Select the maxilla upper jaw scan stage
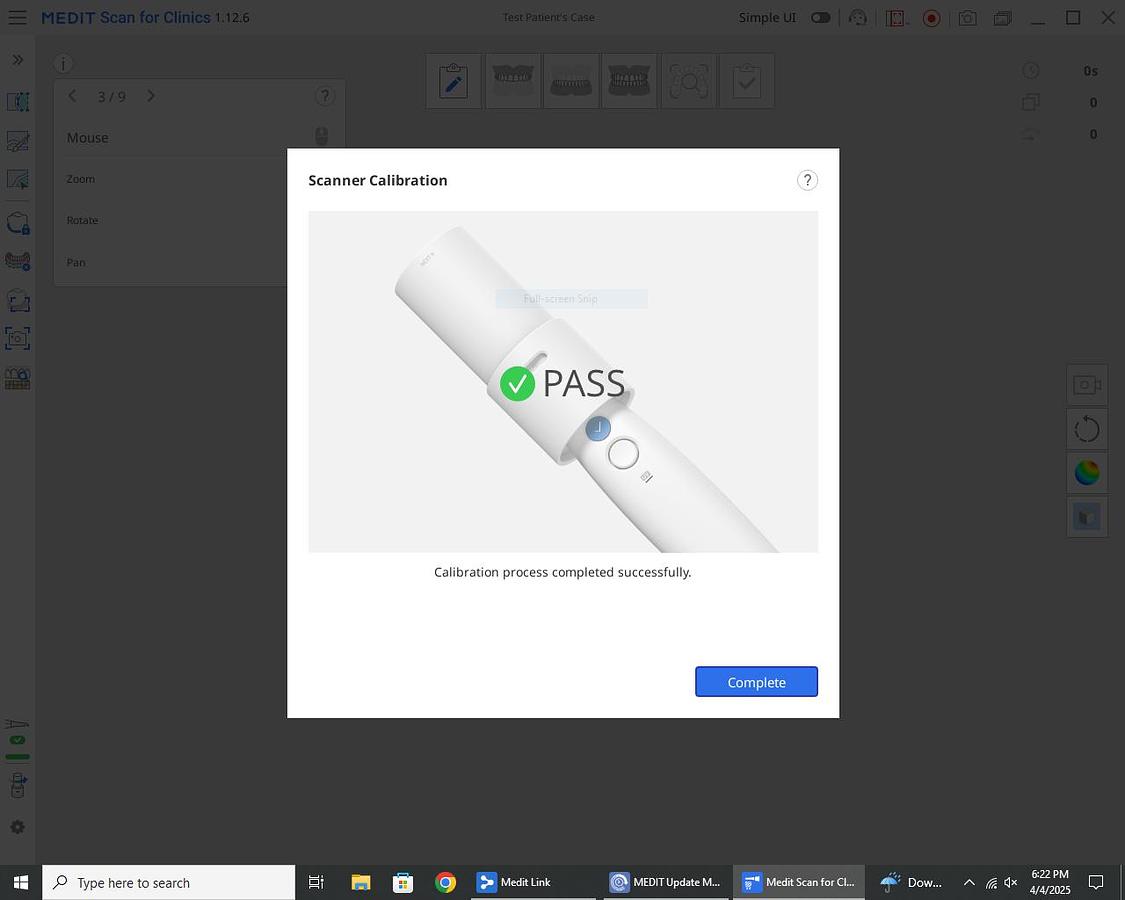Screen dimensions: 1125x900 coord(513,81)
